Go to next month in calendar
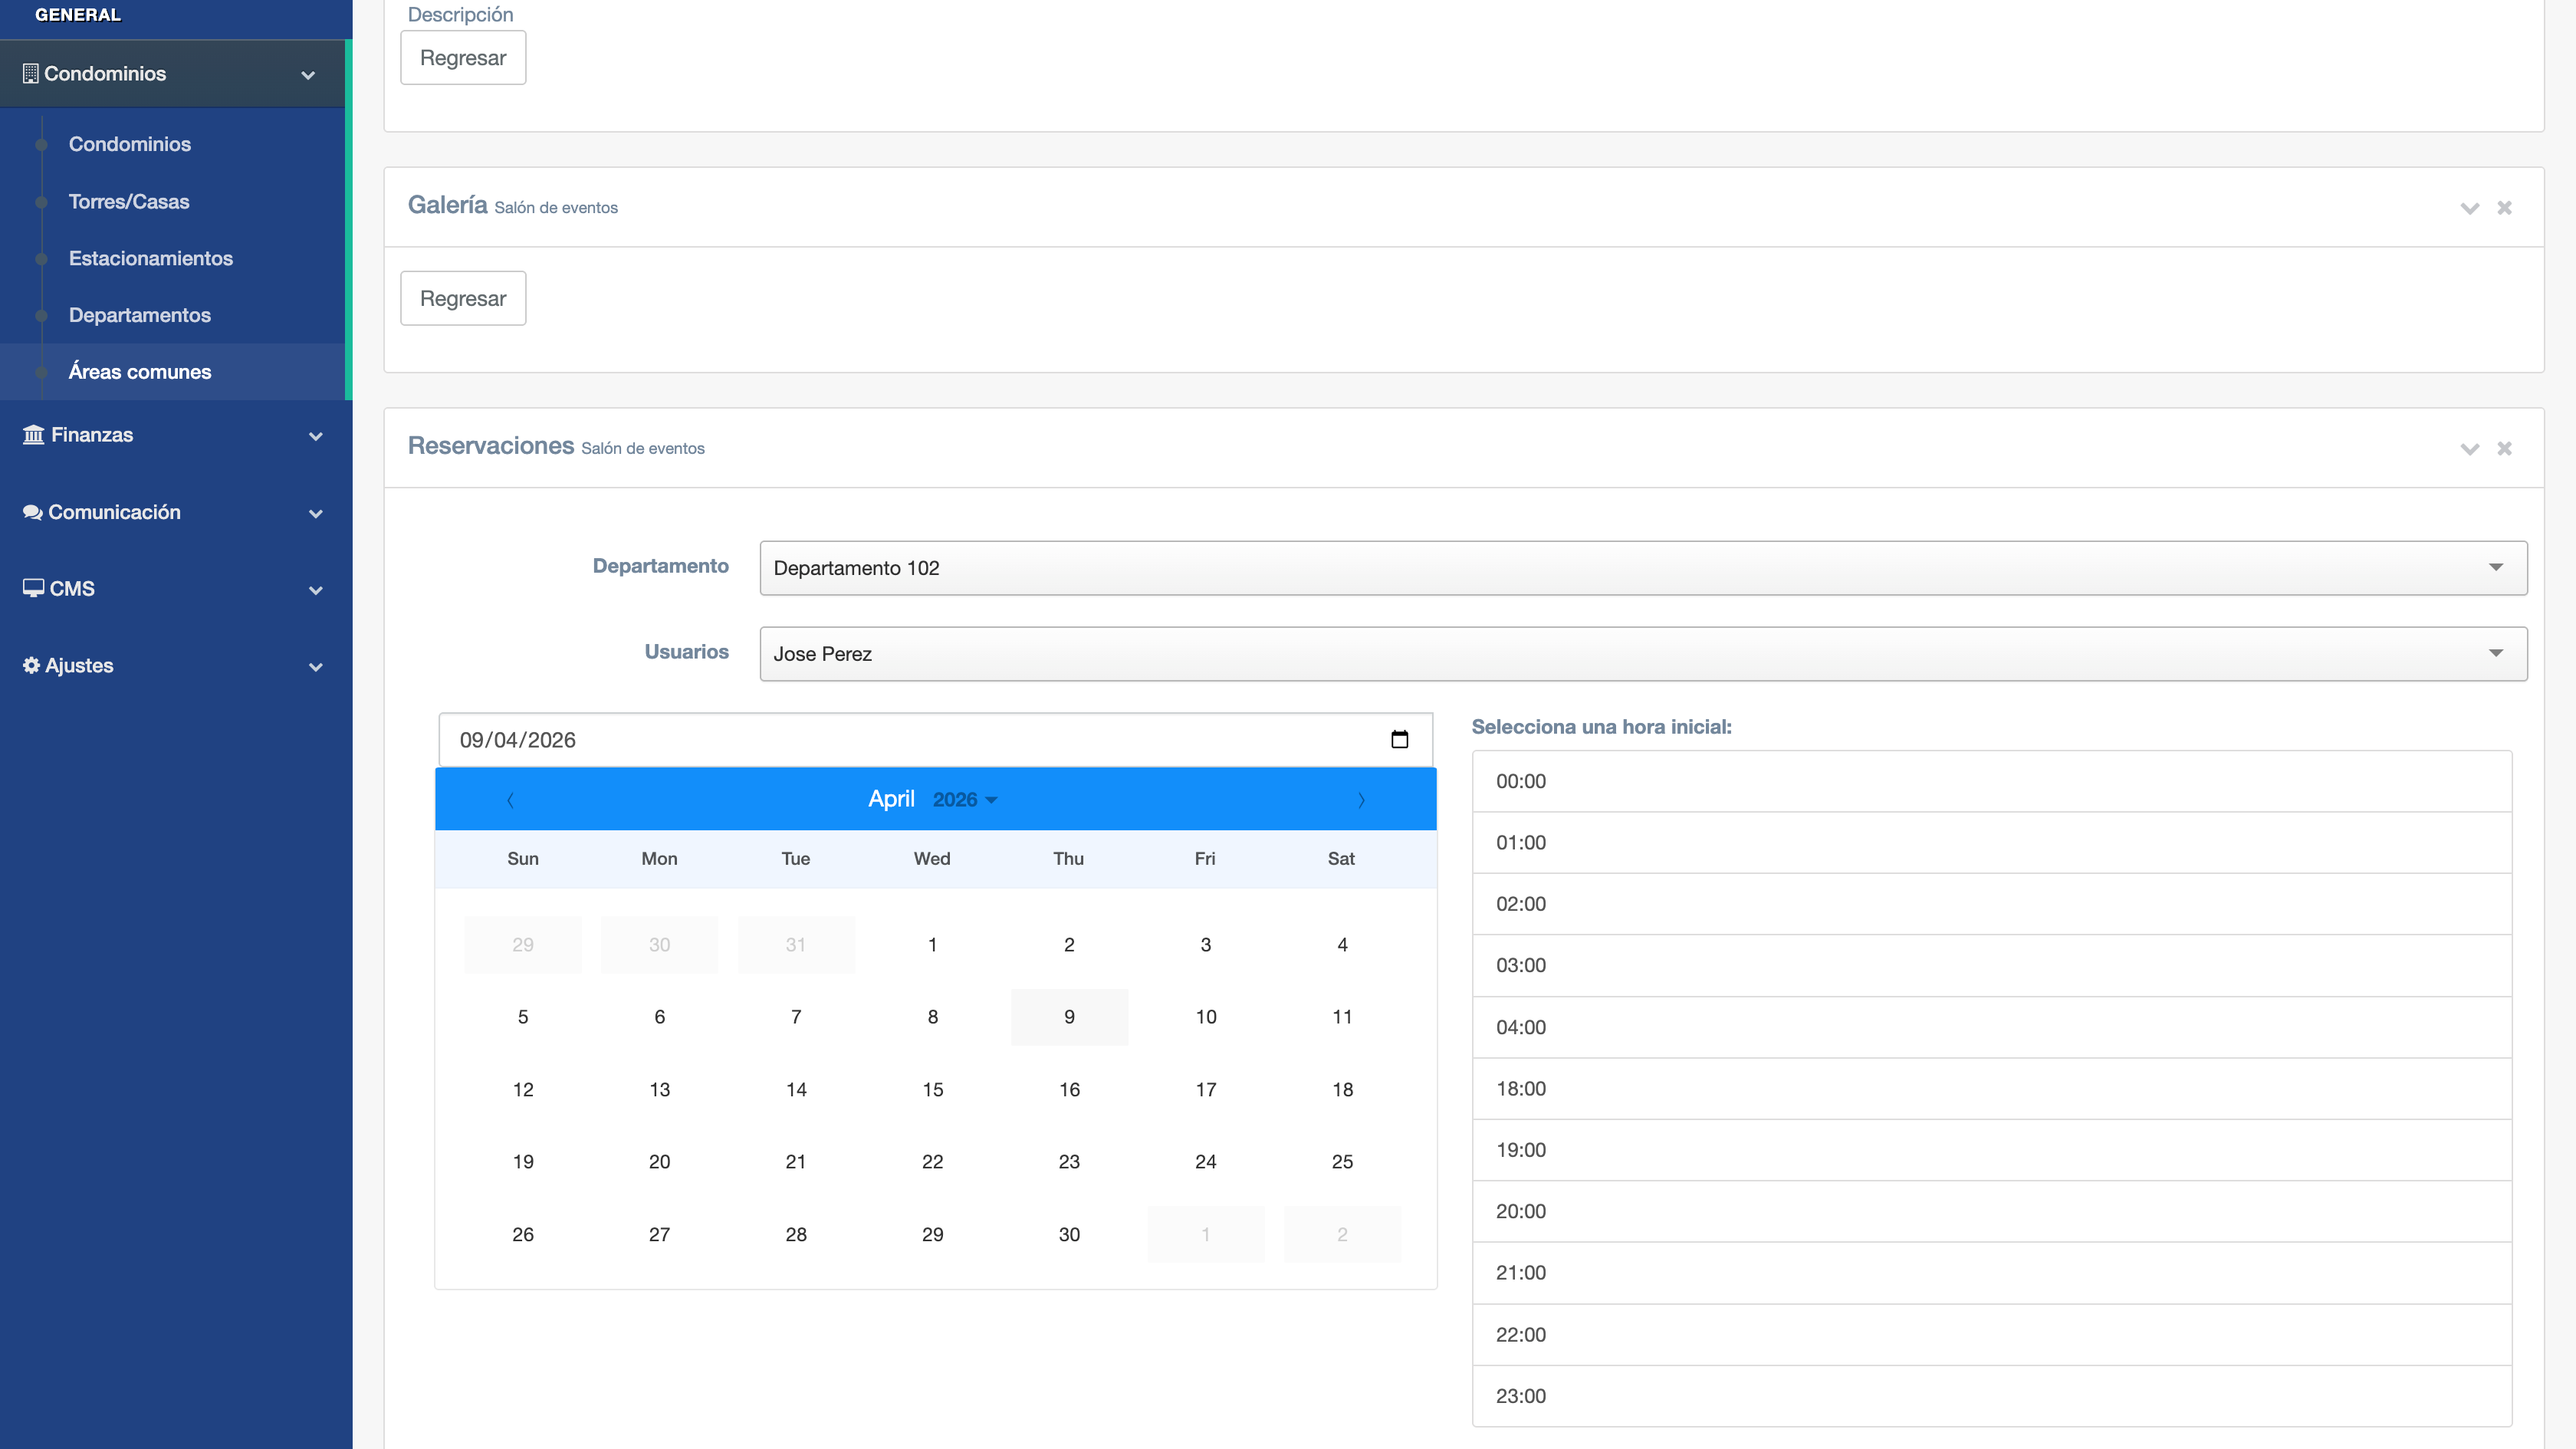The image size is (2576, 1449). pyautogui.click(x=1360, y=800)
